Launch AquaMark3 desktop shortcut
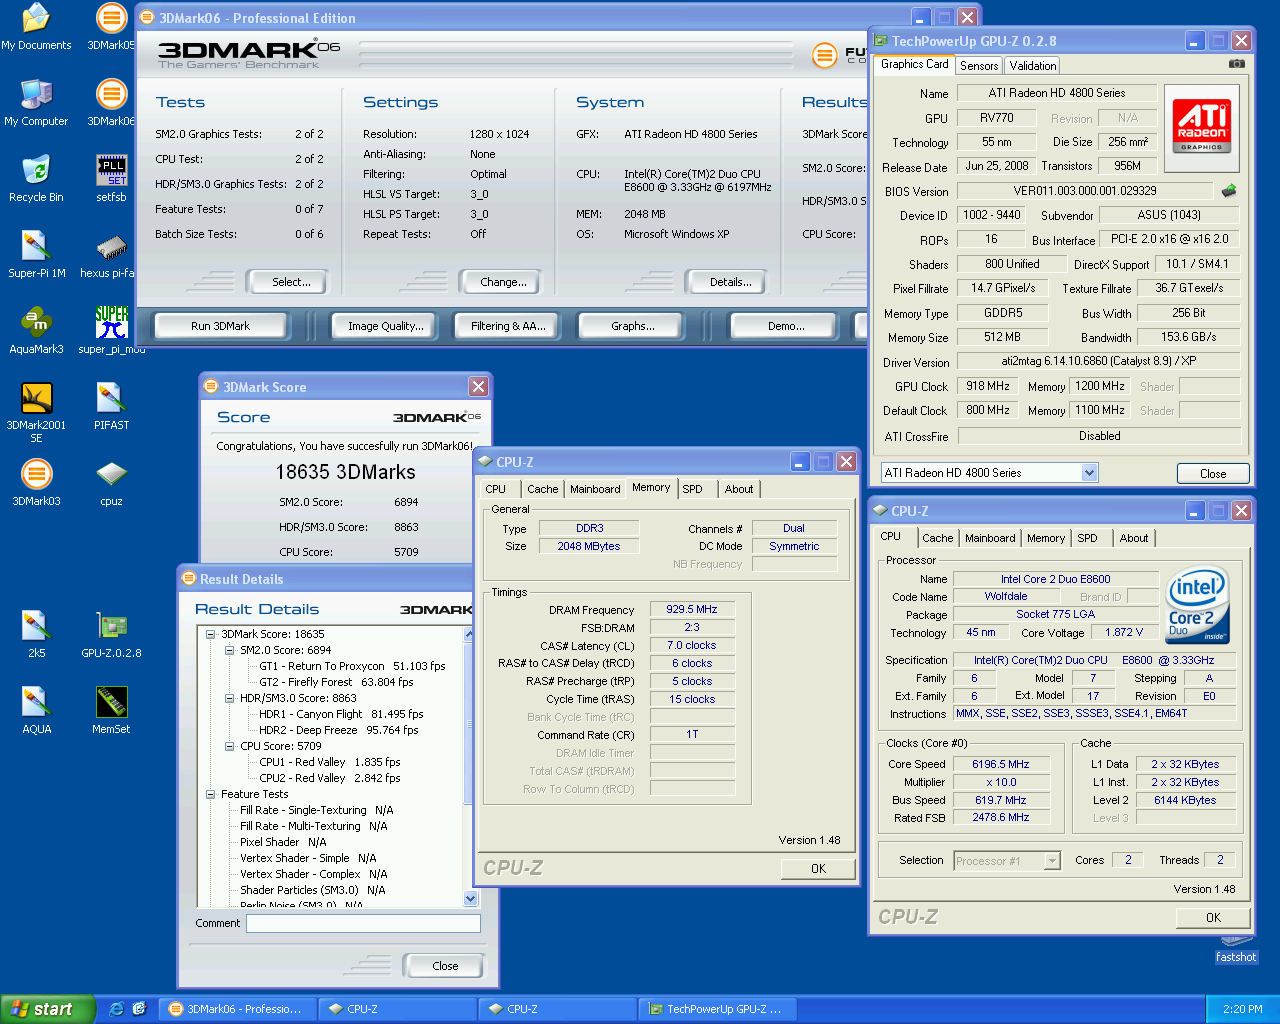 click(36, 331)
